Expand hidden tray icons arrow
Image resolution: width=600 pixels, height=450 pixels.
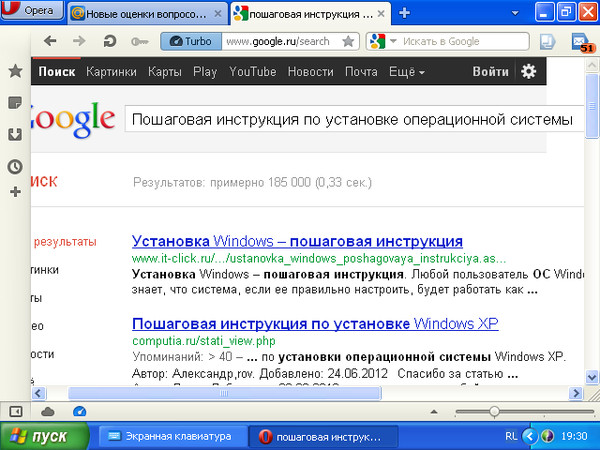coord(530,436)
